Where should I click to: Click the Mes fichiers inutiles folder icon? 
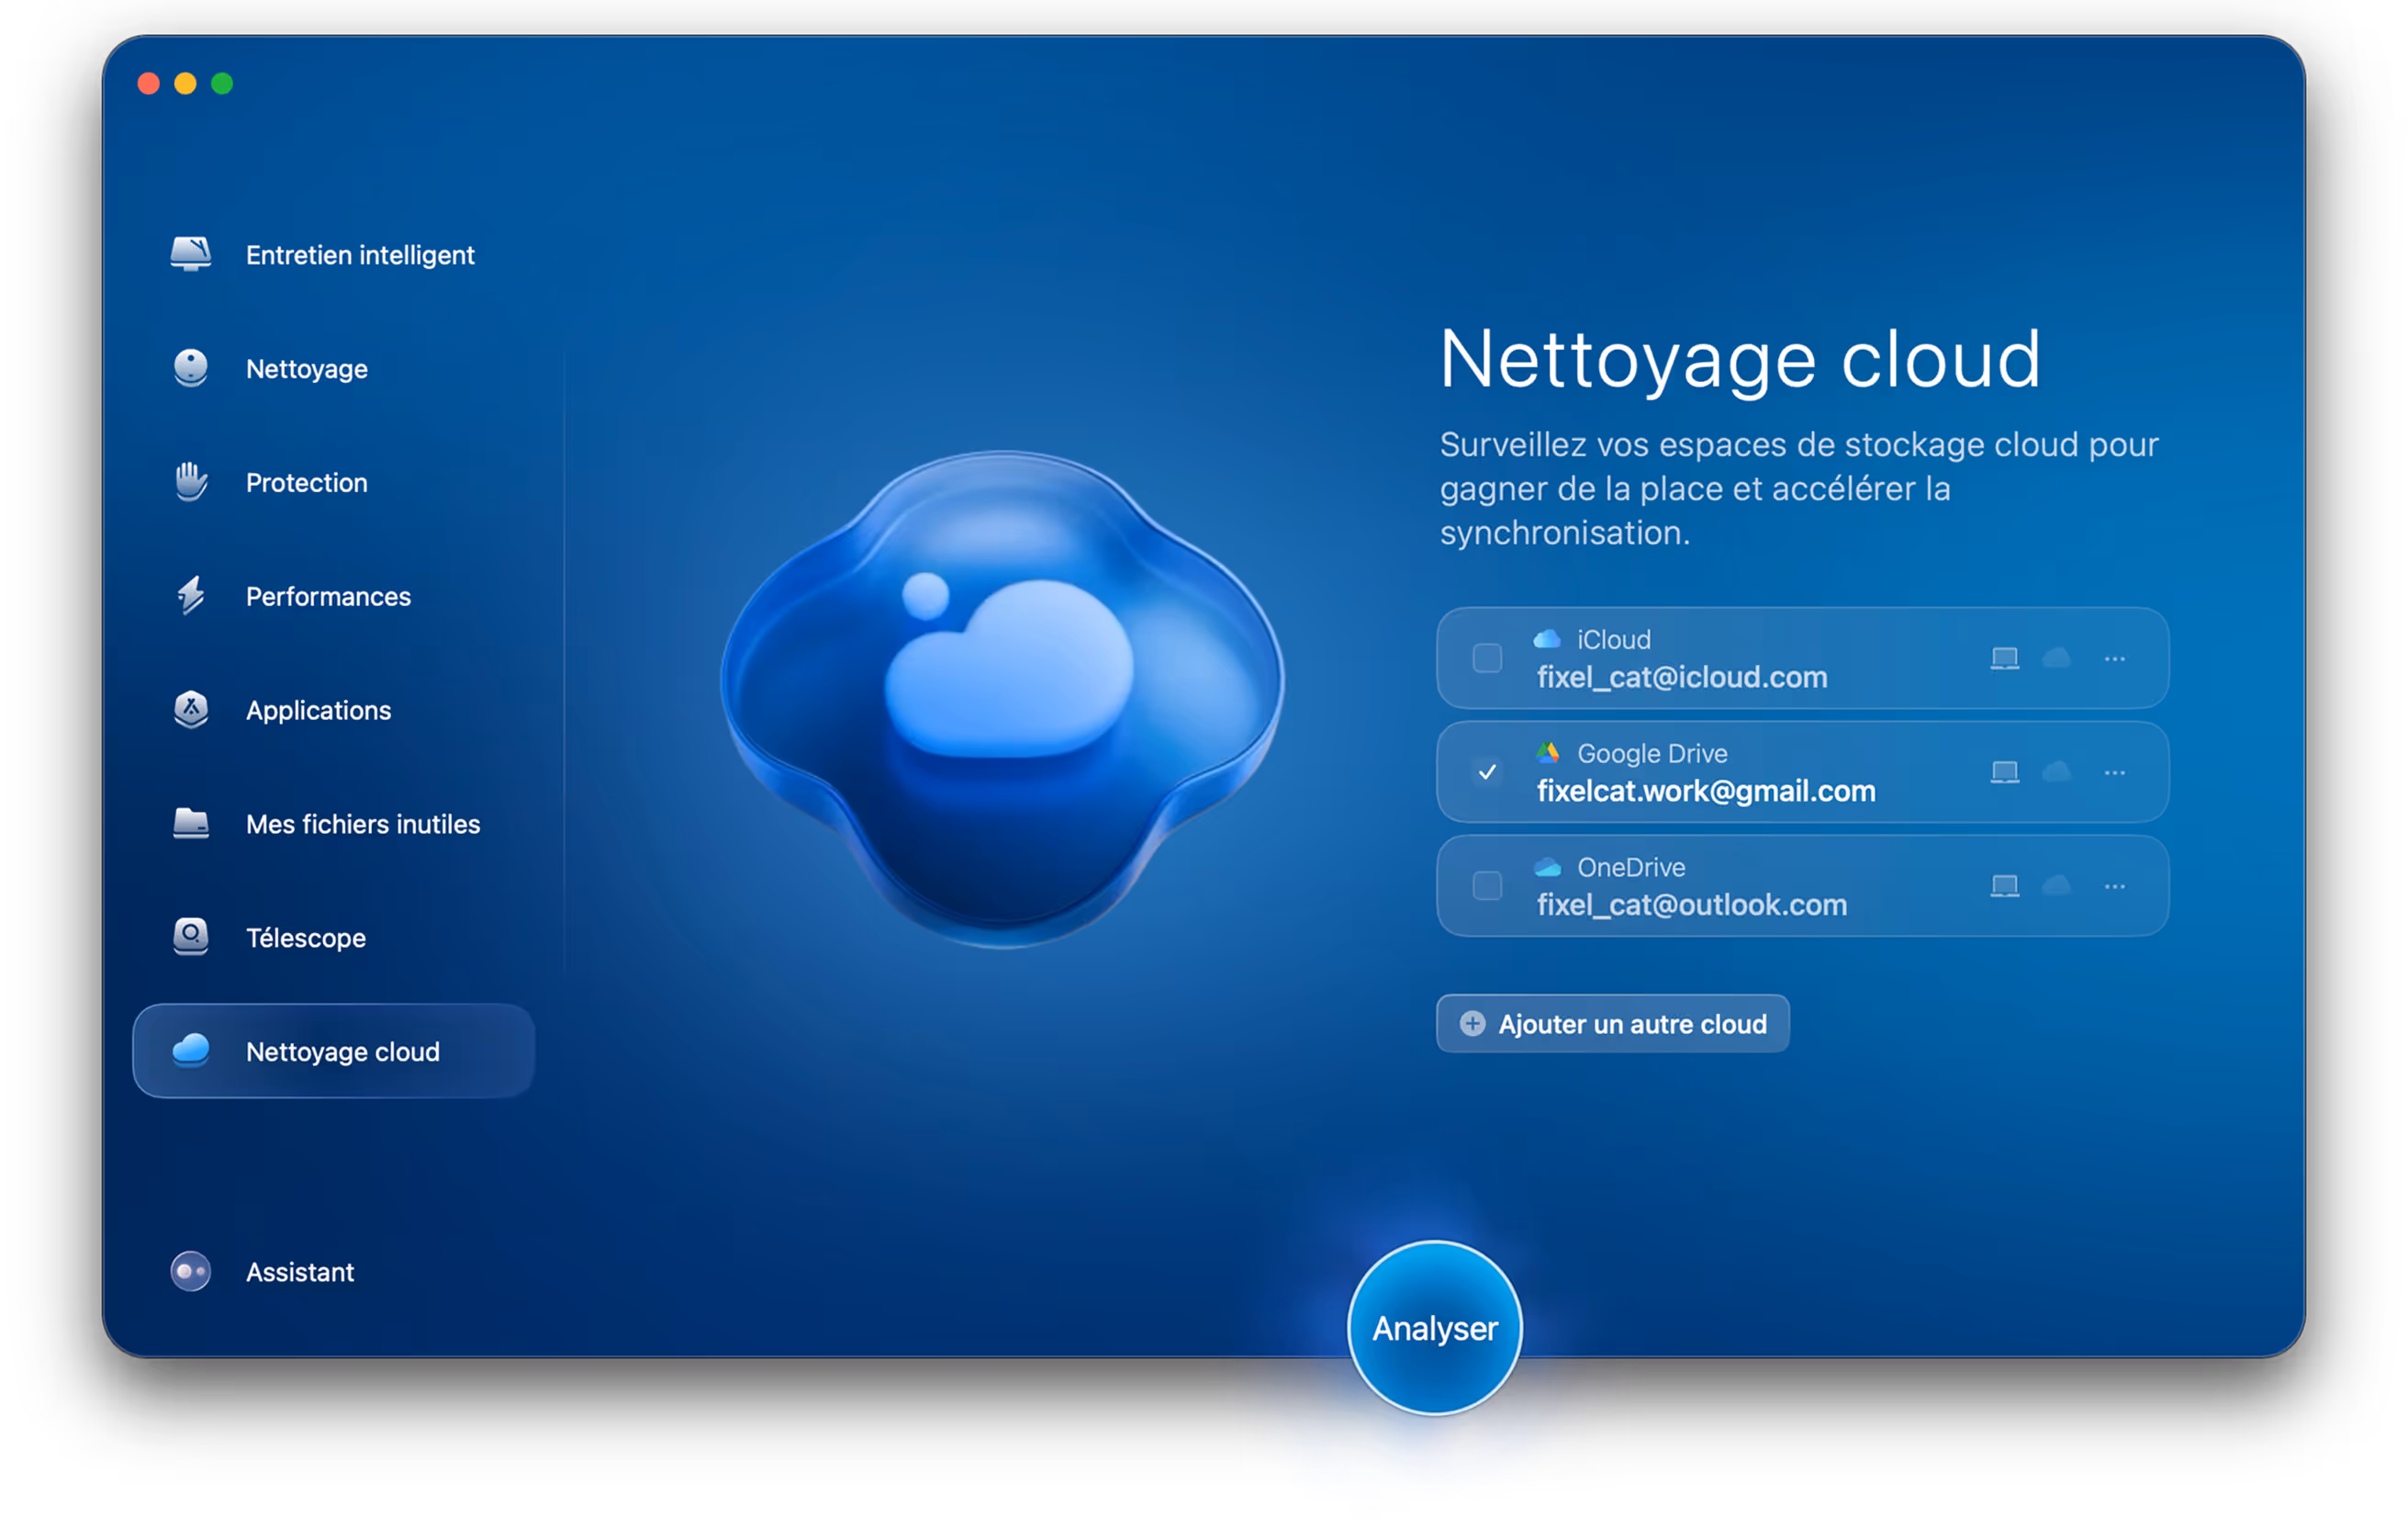pos(190,824)
